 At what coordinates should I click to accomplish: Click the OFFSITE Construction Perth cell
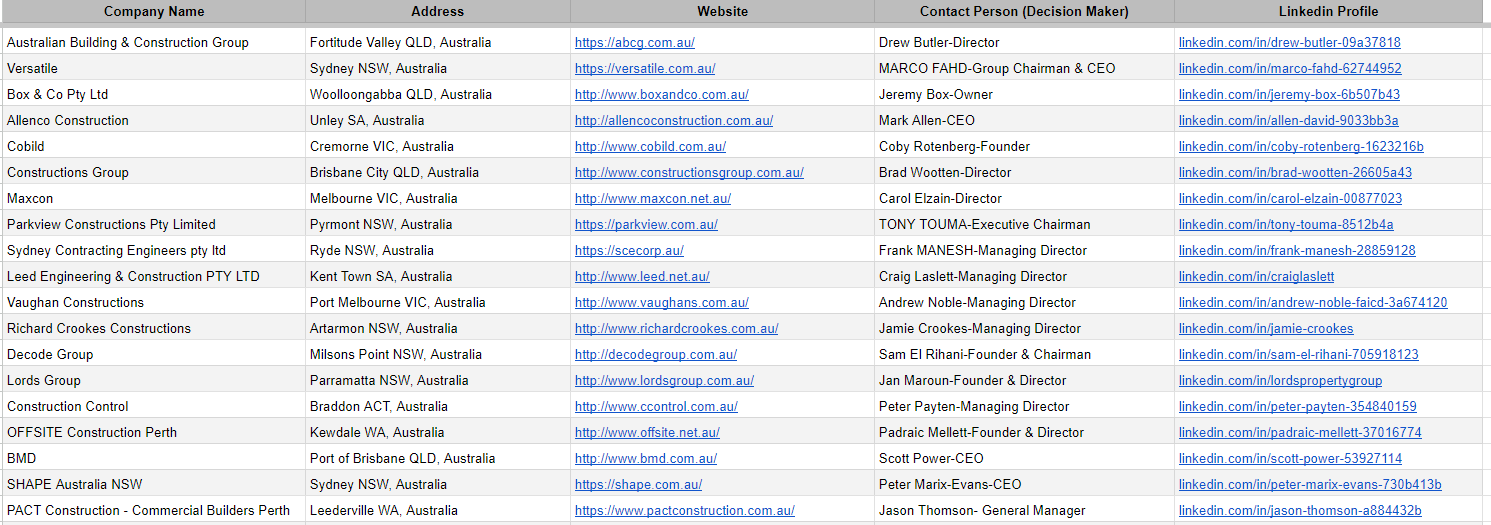click(x=92, y=433)
